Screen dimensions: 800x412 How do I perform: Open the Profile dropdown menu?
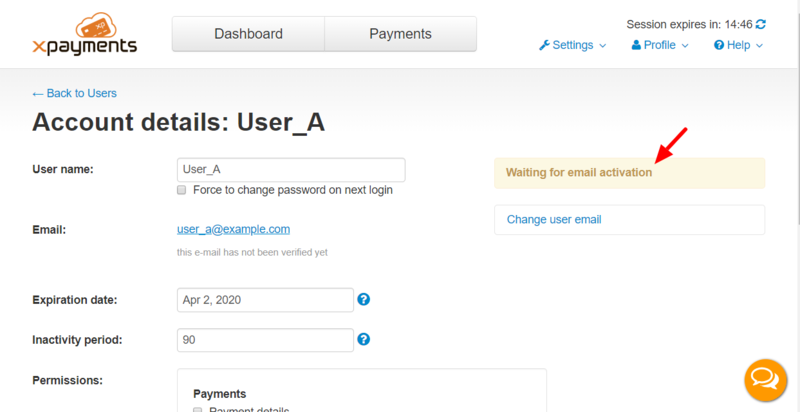pos(660,45)
